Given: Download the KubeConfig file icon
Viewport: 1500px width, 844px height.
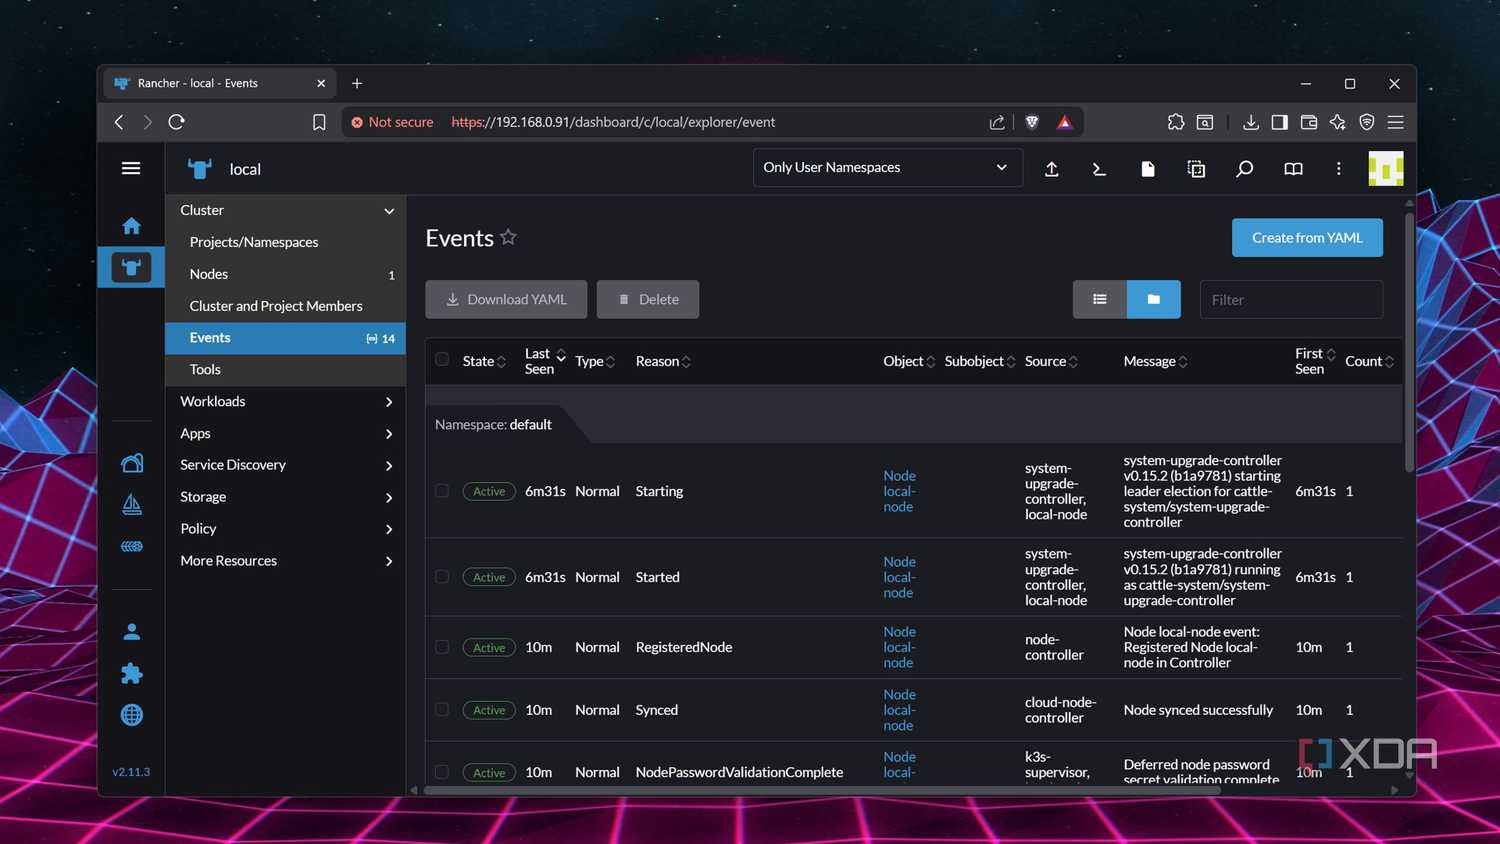Looking at the screenshot, I should point(1148,169).
